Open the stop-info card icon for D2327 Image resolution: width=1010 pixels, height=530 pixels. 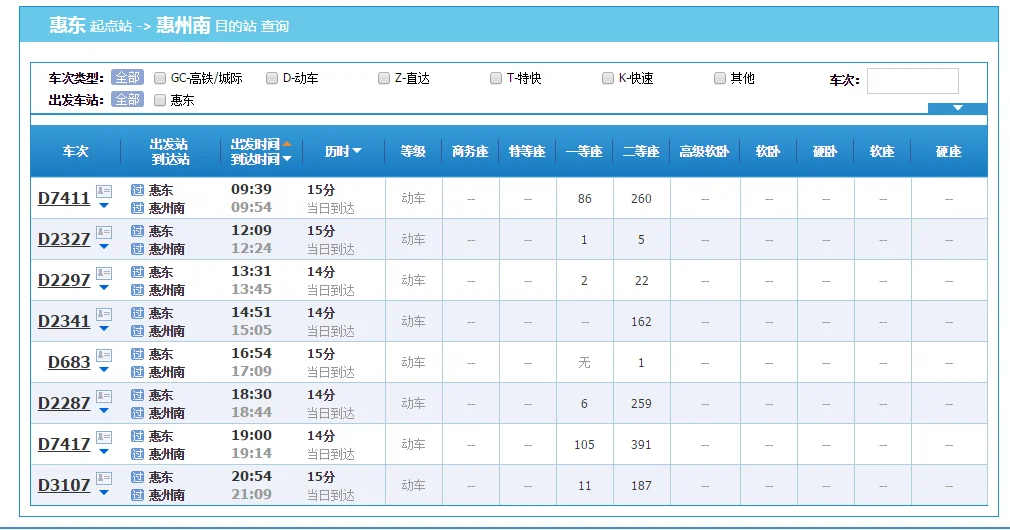pos(104,232)
